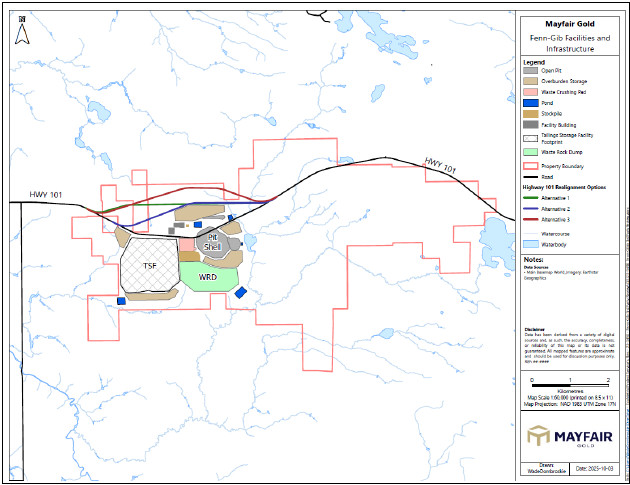This screenshot has width=630, height=485.
Task: Click the 'Fenn-Gib Facilities and Infrastructure' subtitle
Action: (x=570, y=43)
